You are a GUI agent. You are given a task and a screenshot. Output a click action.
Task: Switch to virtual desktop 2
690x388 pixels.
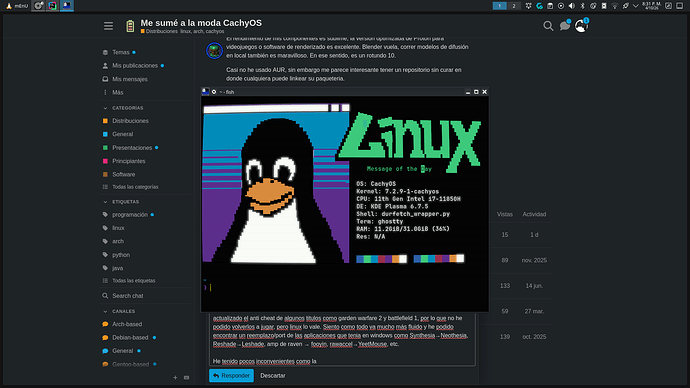tap(514, 6)
